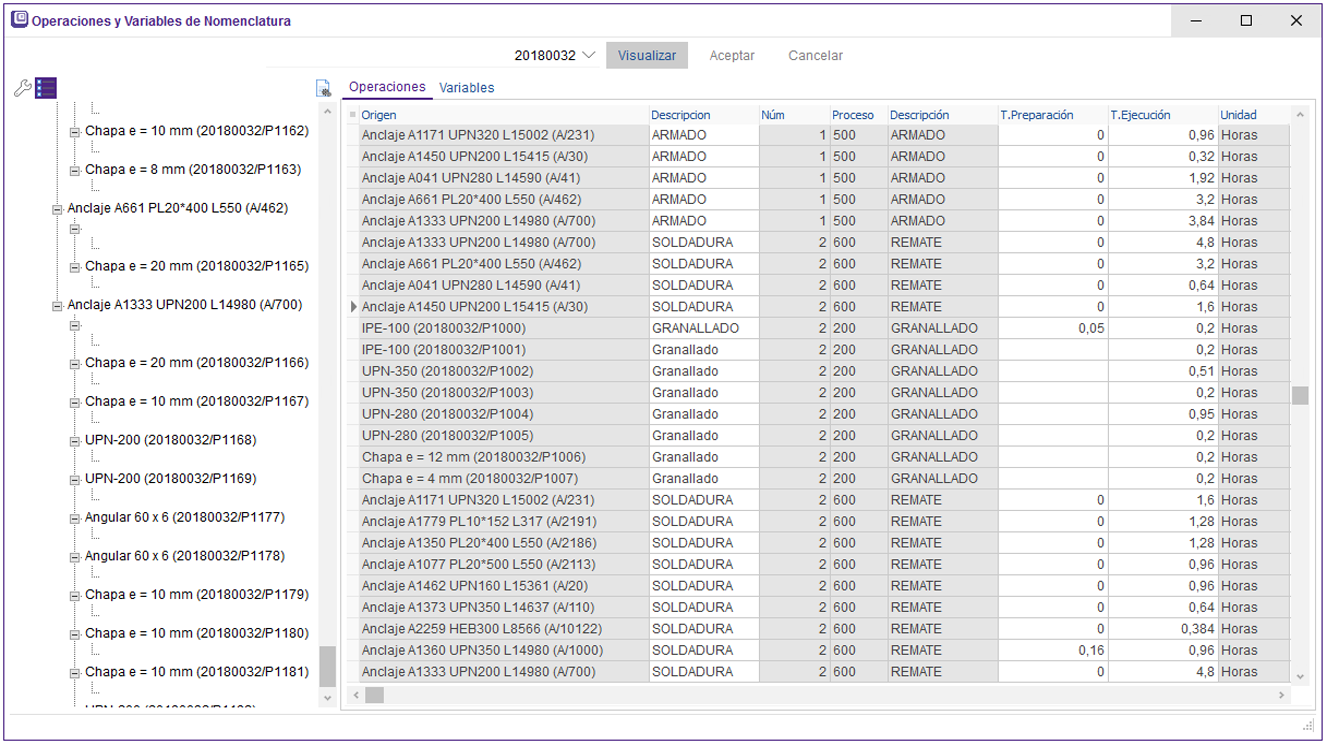This screenshot has height=745, width=1327.
Task: Click the document gear icon beside Operaciones
Action: [323, 89]
